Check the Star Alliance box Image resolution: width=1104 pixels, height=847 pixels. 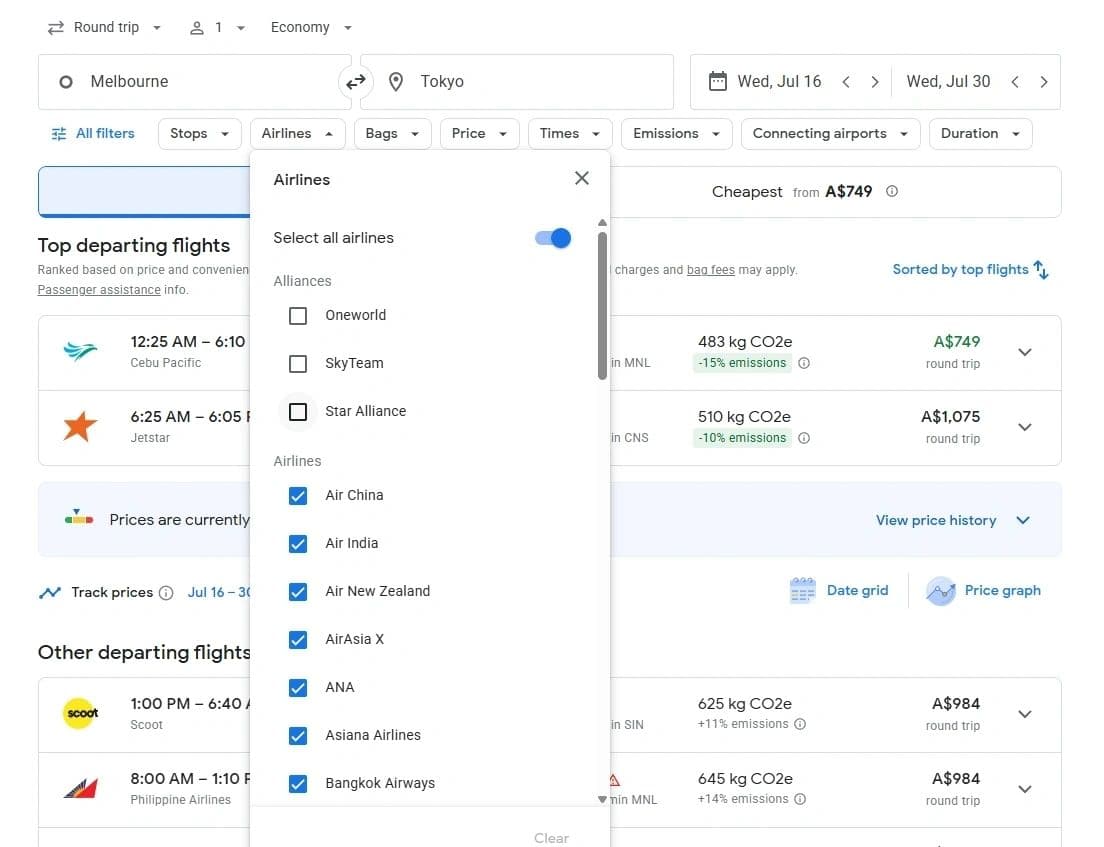[x=298, y=411]
